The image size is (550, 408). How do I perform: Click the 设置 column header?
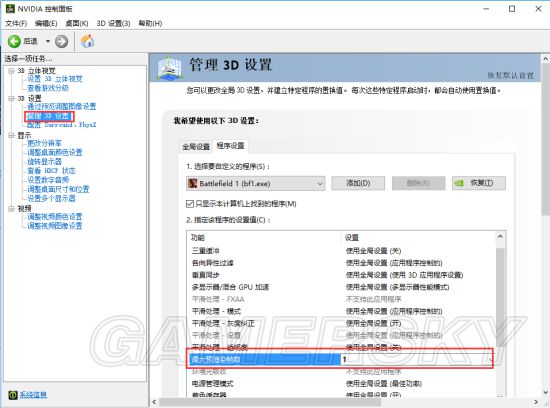pyautogui.click(x=352, y=238)
